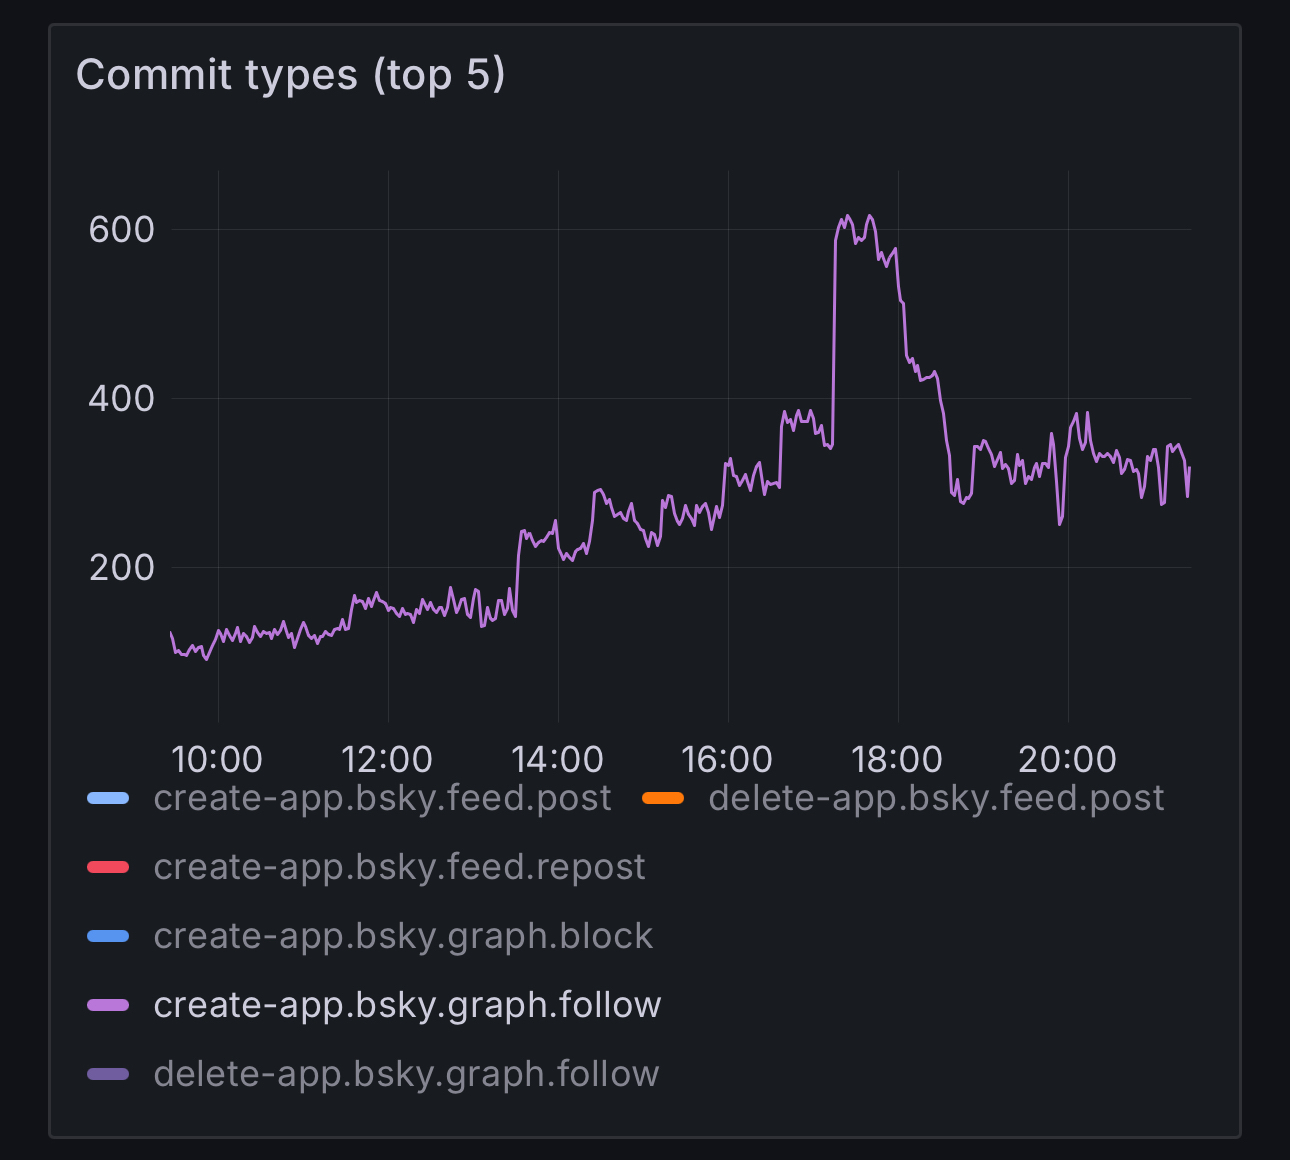This screenshot has height=1160, width=1290.
Task: Toggle the create-app.bsky.feed.post legend series
Action: 382,798
